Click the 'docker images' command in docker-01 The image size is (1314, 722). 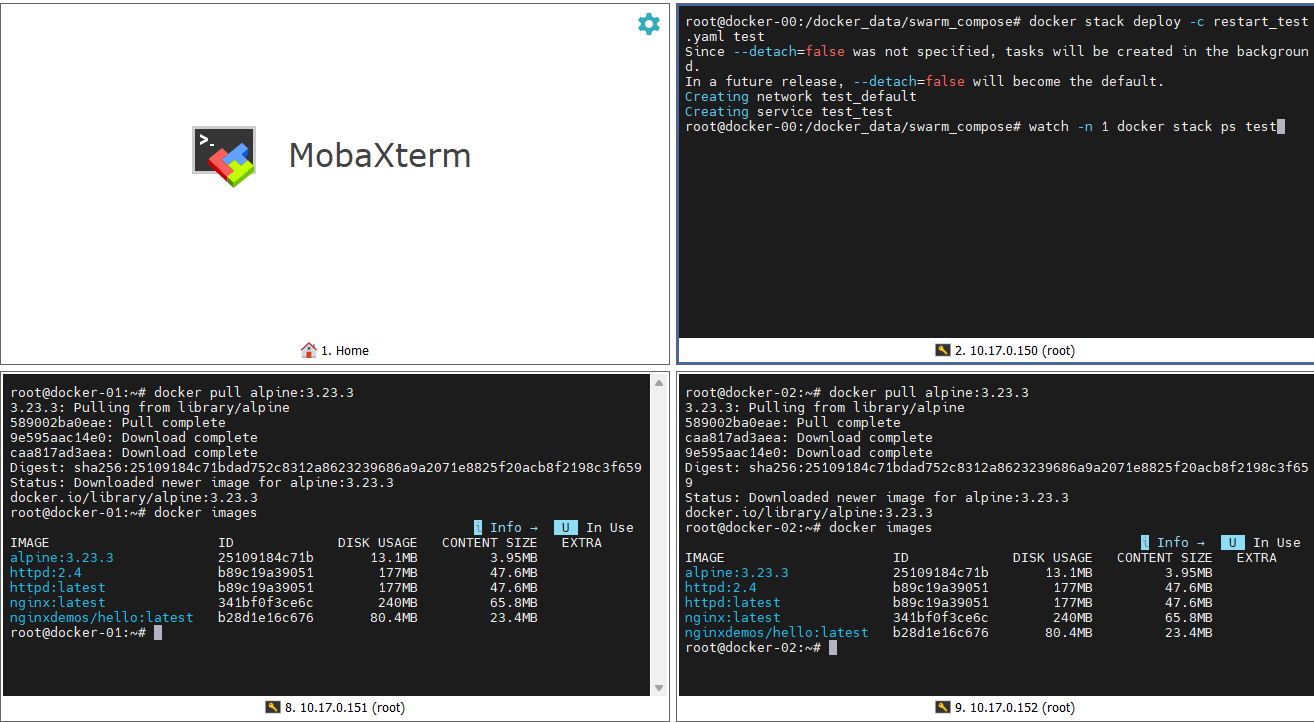click(x=206, y=513)
